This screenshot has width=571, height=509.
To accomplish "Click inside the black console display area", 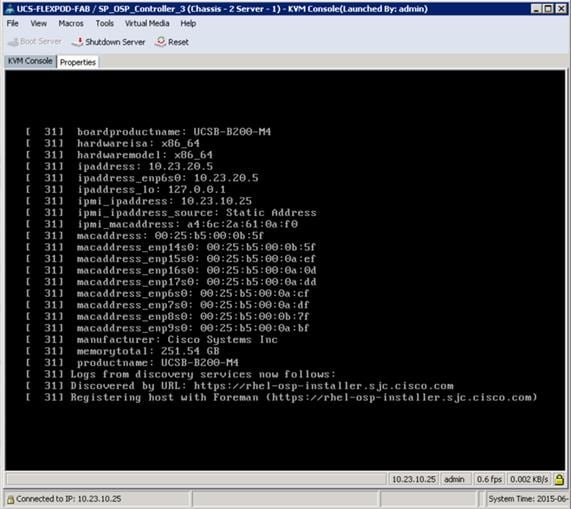I will [285, 270].
